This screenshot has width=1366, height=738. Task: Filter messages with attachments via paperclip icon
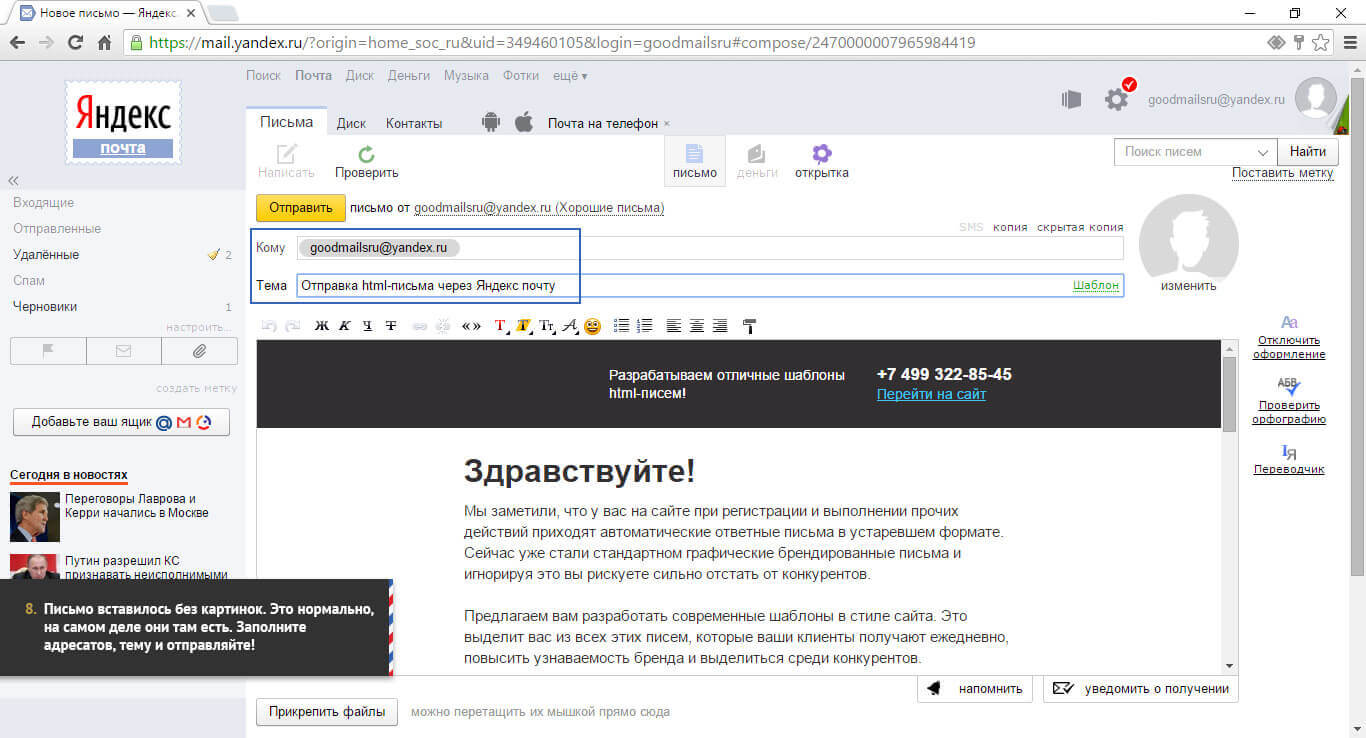[199, 351]
